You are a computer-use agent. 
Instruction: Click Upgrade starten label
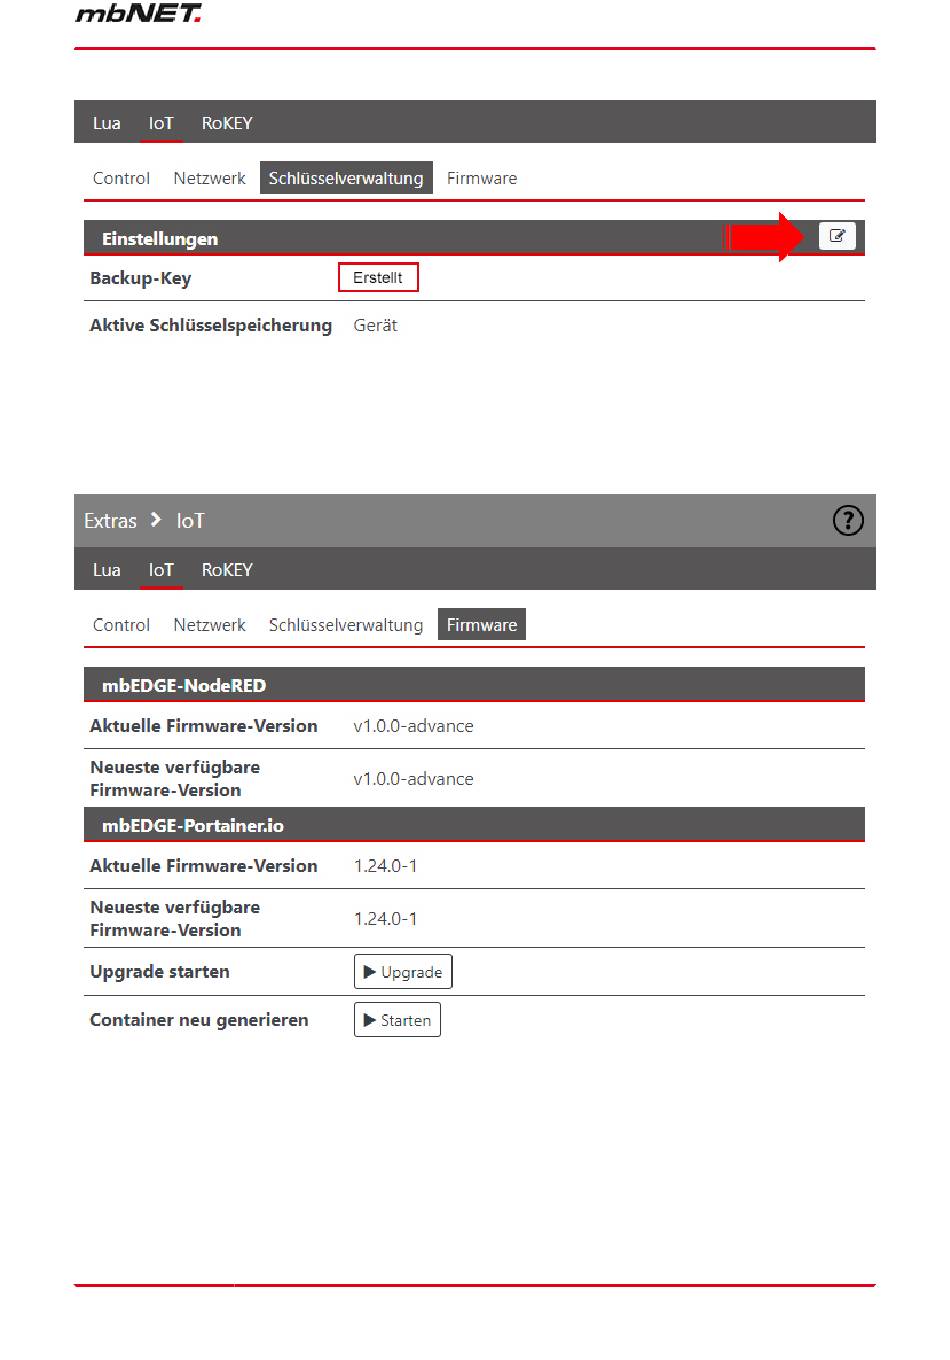click(160, 972)
